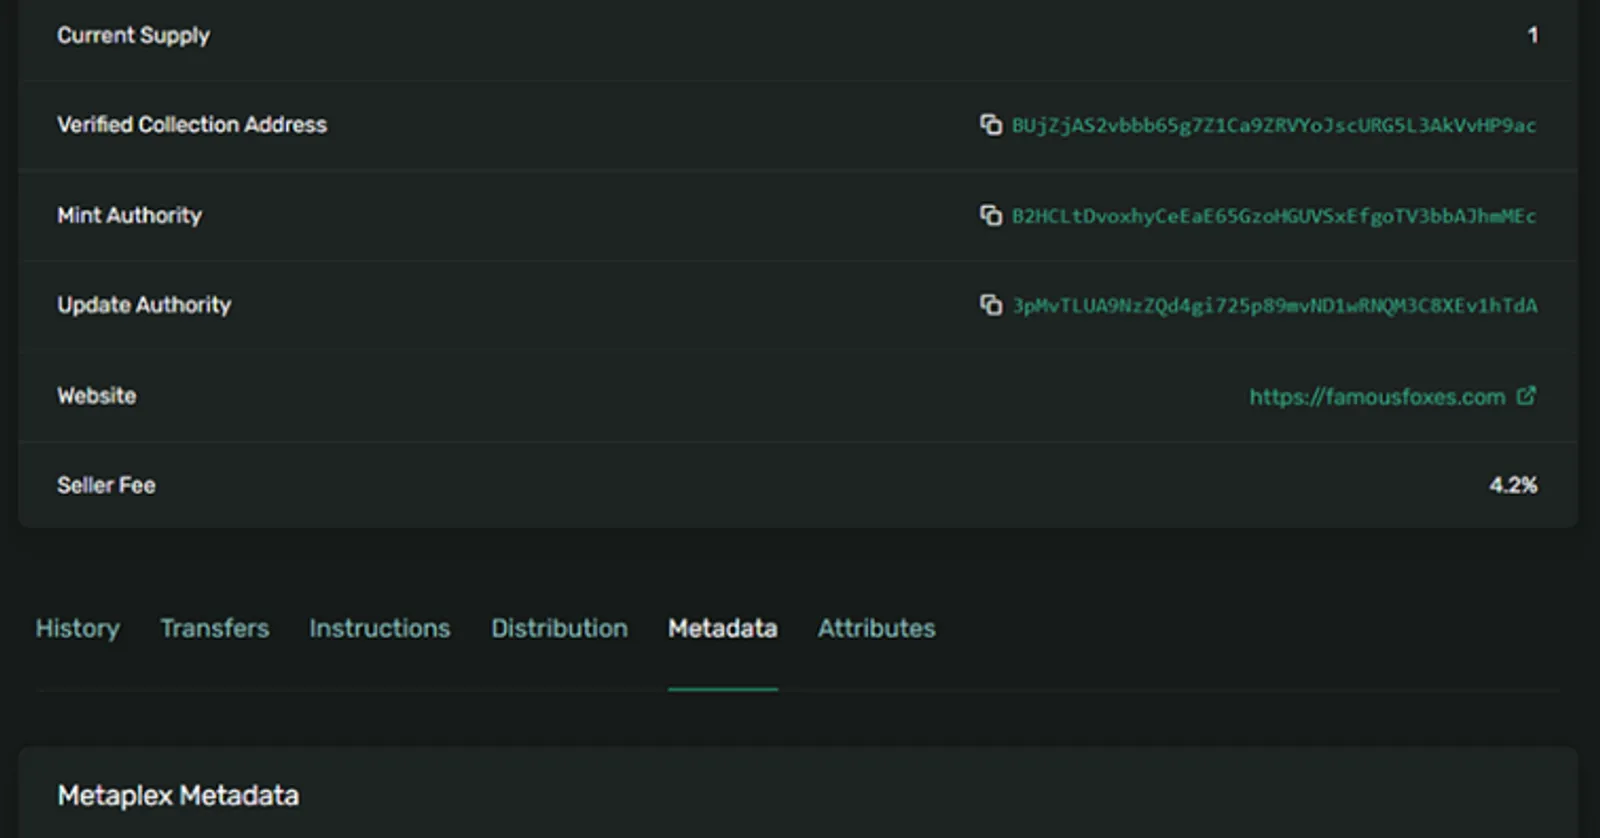Click the Current Supply value 1
This screenshot has width=1600, height=838.
[1532, 36]
